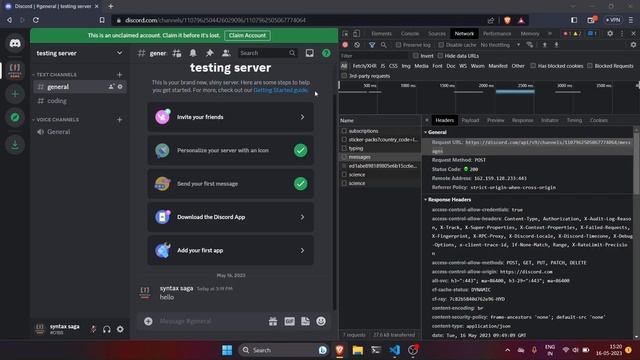The width and height of the screenshot is (640, 360).
Task: Deafen with headphones icon in user panel
Action: point(107,329)
